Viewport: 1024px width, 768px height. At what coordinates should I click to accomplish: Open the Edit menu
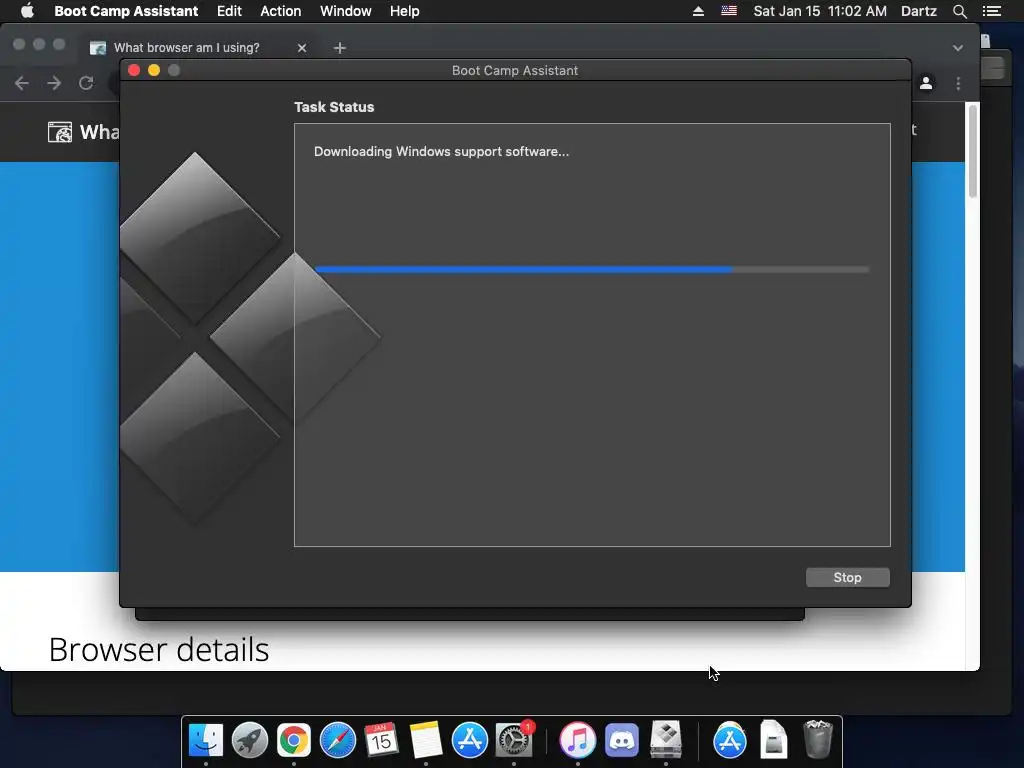229,11
